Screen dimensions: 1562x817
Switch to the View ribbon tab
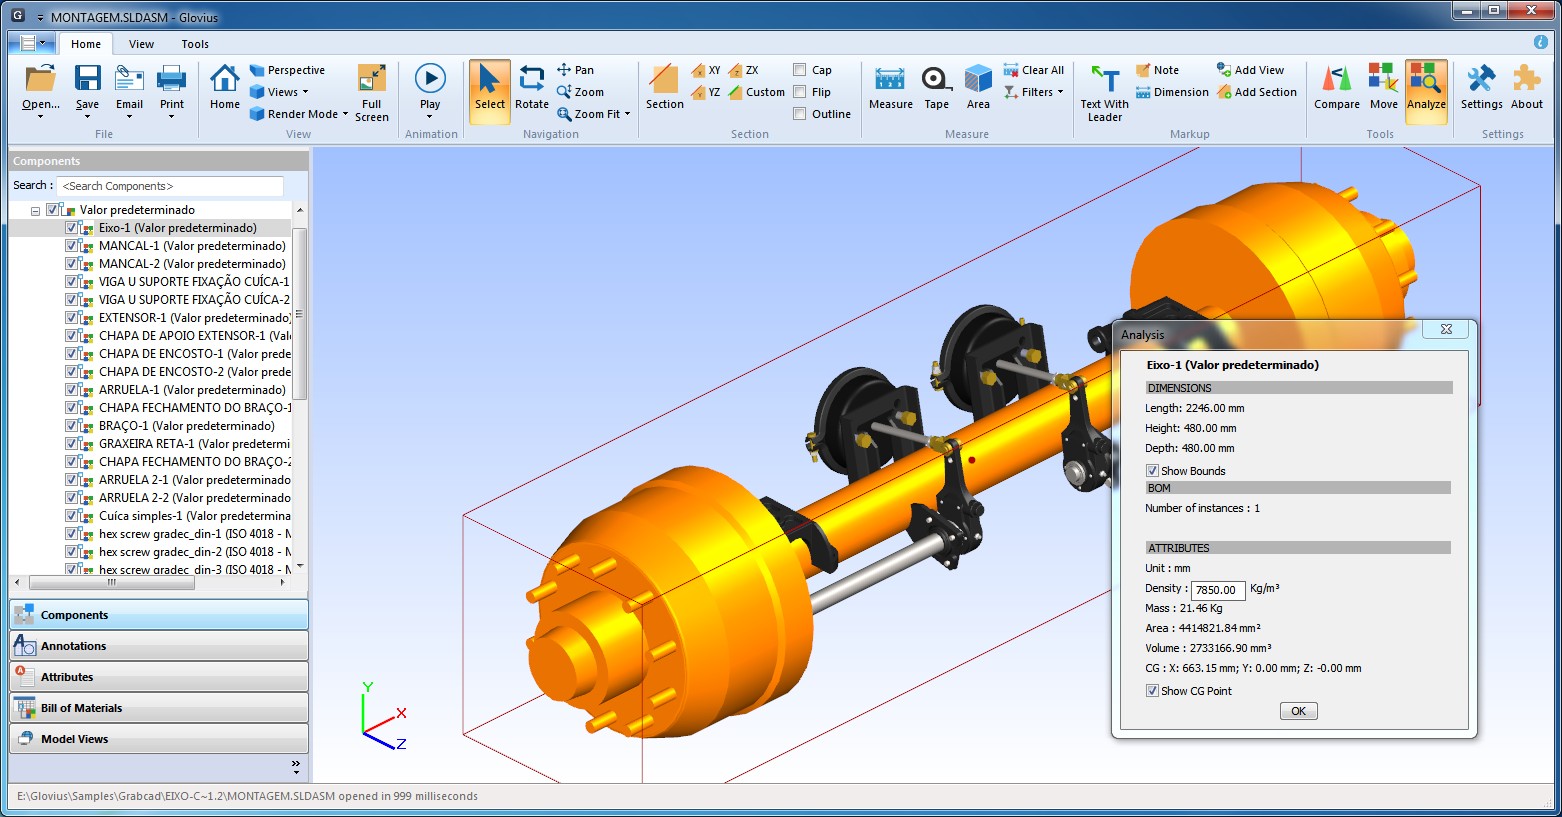tap(142, 44)
